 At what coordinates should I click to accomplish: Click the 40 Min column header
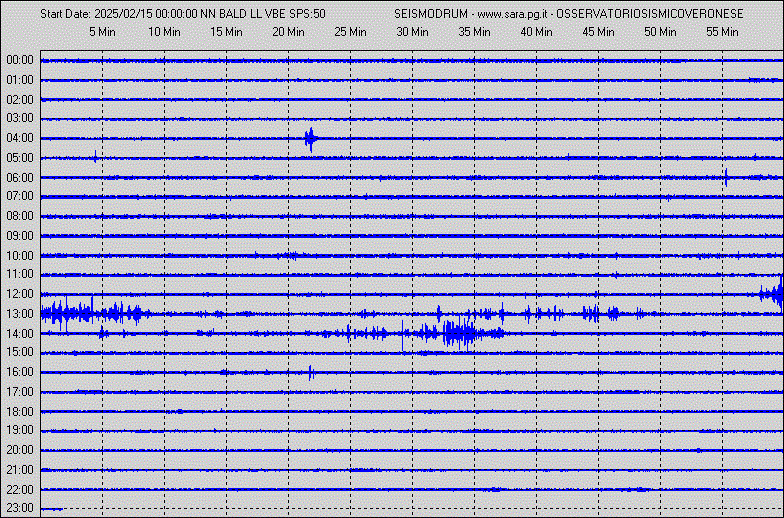[536, 32]
